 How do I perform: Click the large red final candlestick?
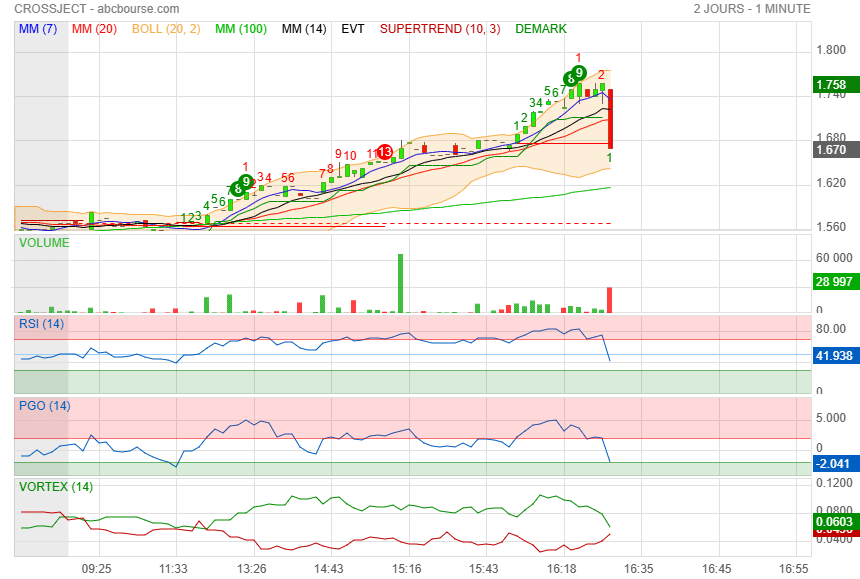click(610, 118)
